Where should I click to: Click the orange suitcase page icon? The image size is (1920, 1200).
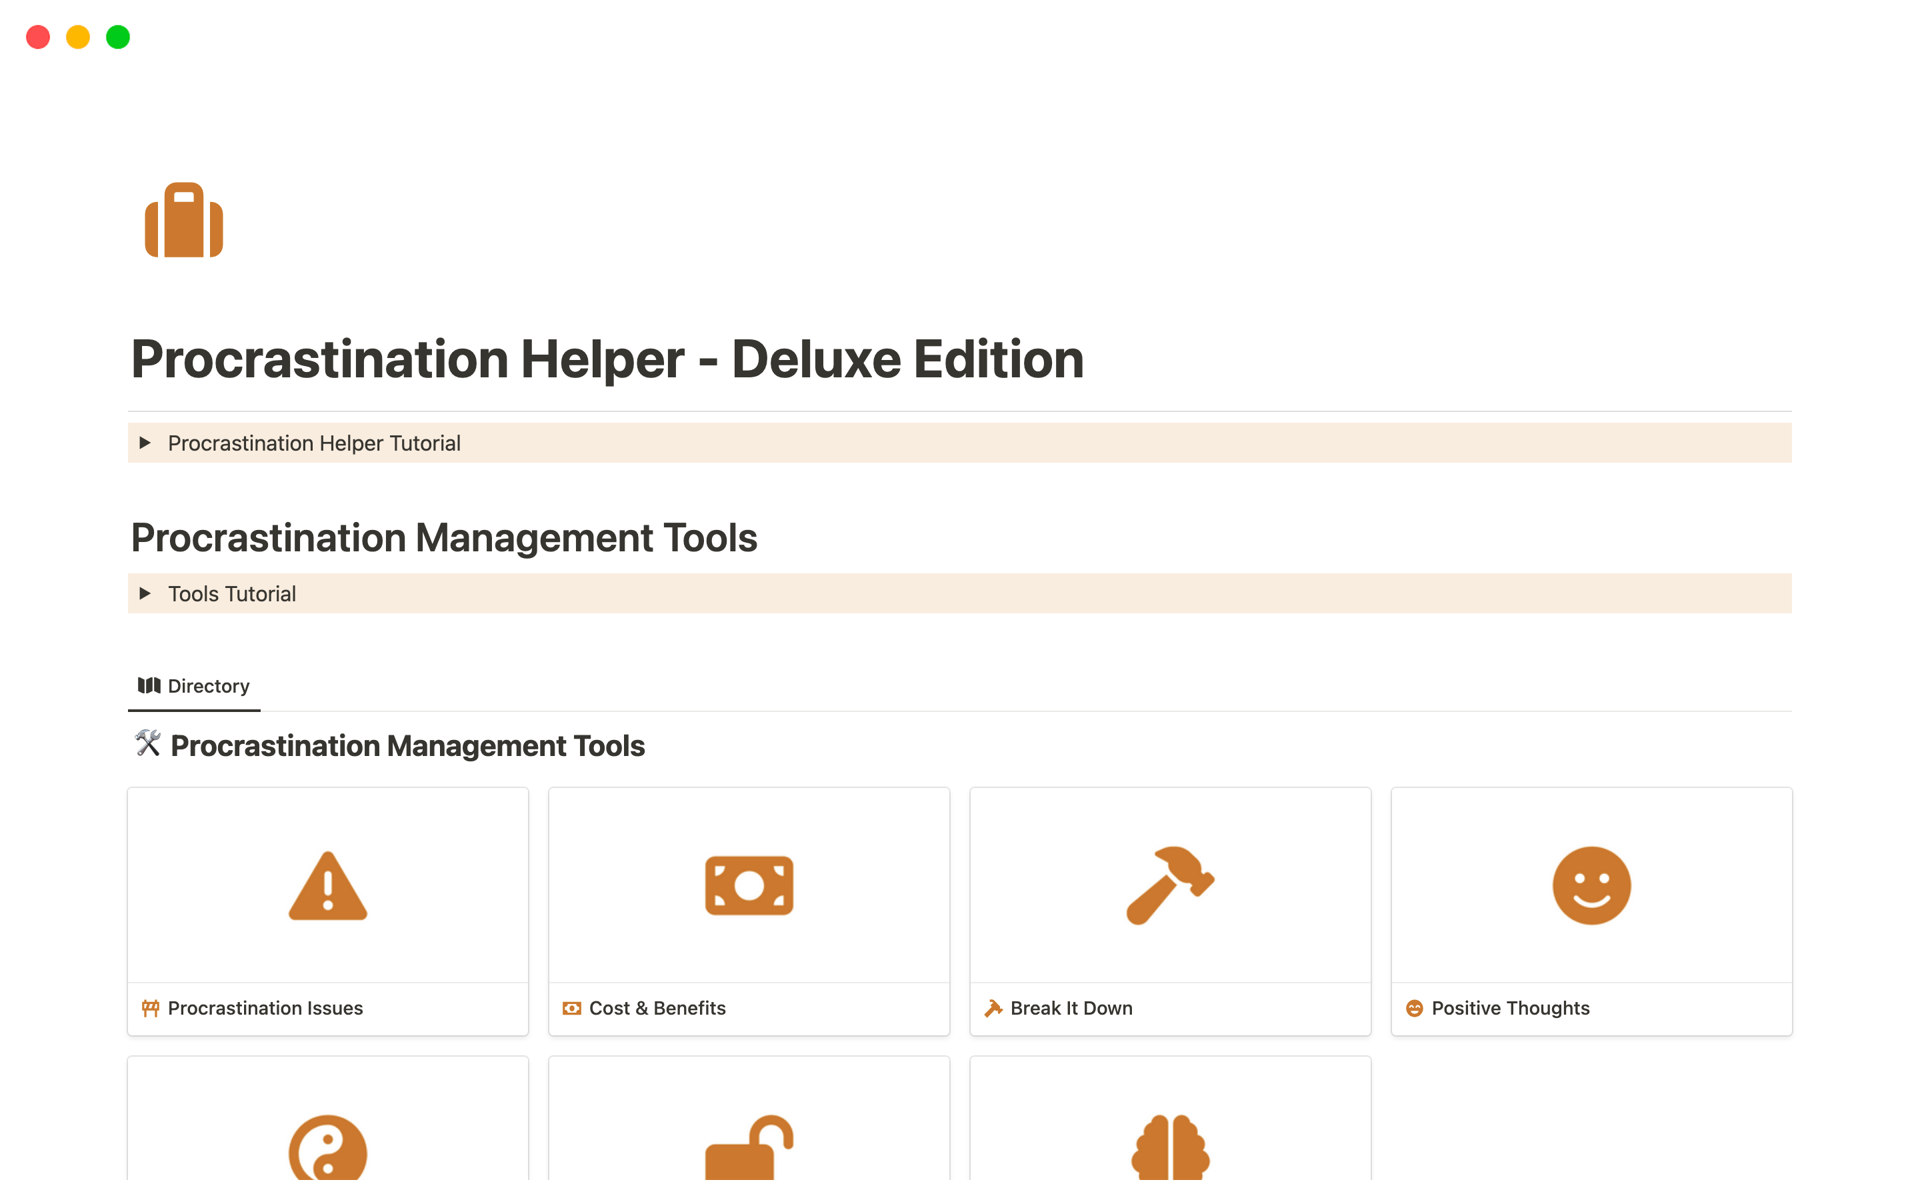pyautogui.click(x=184, y=221)
